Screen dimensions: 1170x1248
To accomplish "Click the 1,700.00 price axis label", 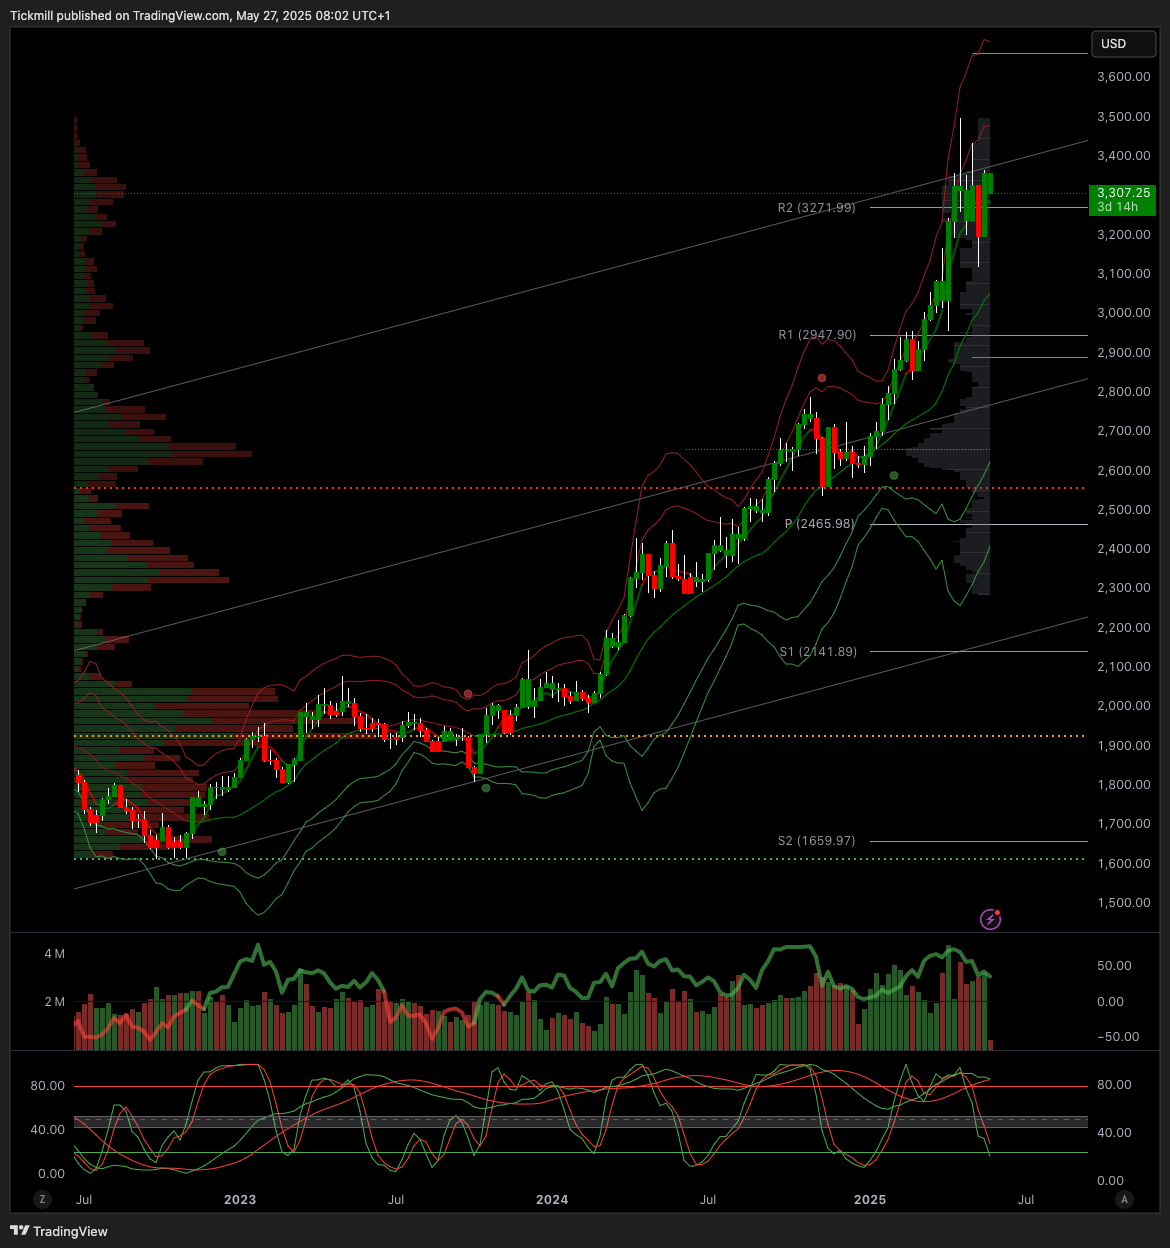I will point(1123,824).
